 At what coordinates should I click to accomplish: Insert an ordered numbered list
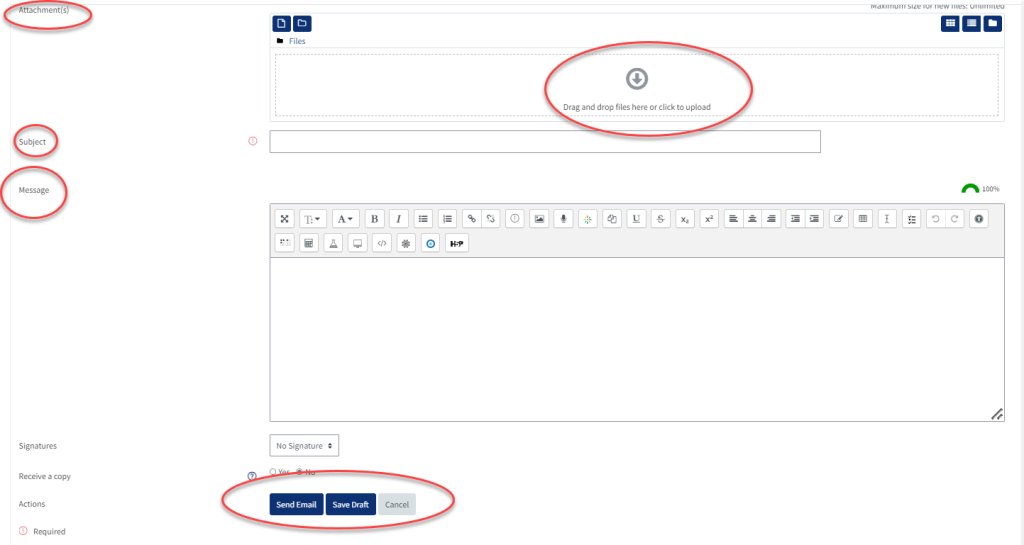point(447,219)
